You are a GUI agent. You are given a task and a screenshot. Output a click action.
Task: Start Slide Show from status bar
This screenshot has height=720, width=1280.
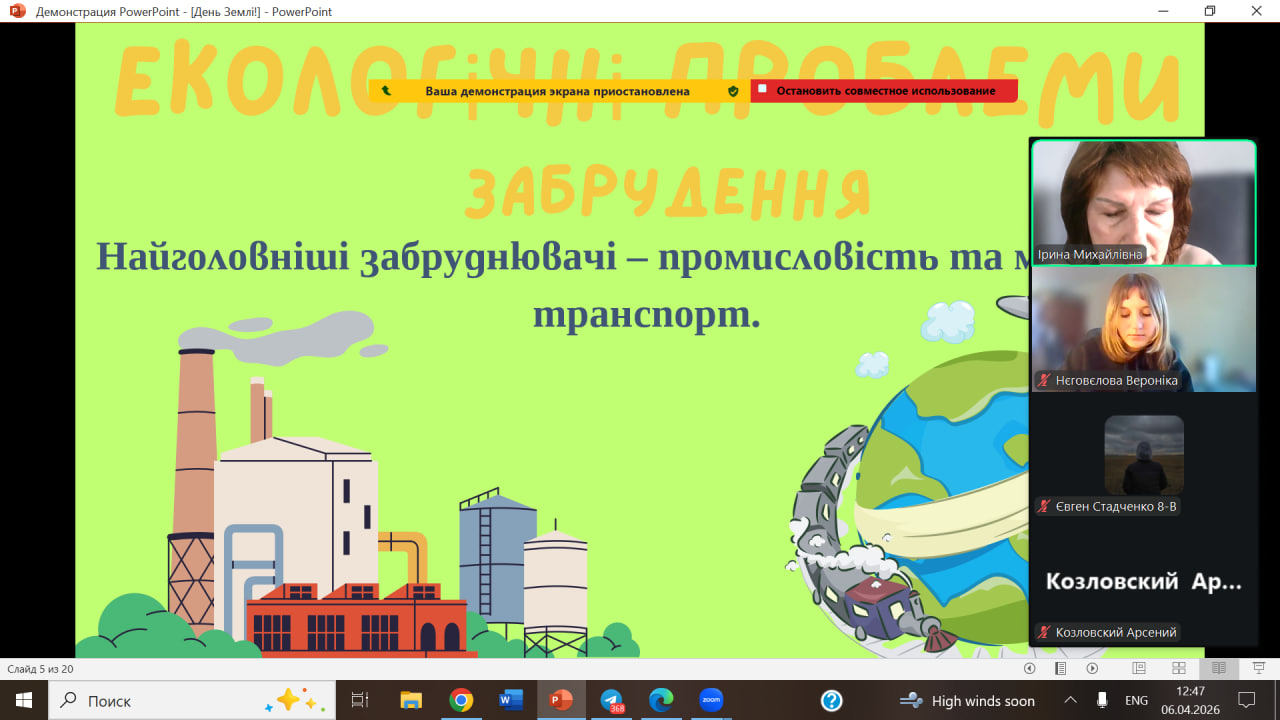coord(1258,668)
